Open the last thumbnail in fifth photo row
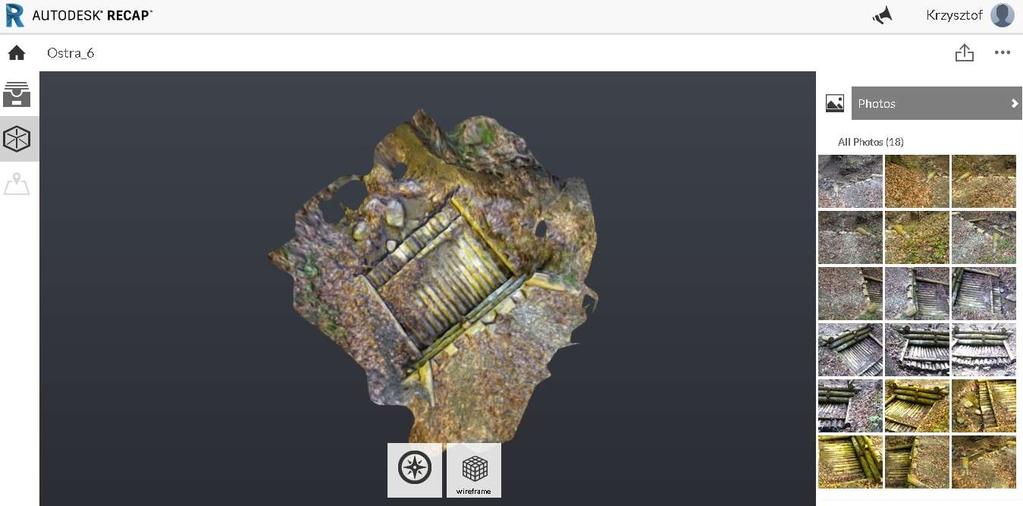Image resolution: width=1023 pixels, height=506 pixels. 983,406
